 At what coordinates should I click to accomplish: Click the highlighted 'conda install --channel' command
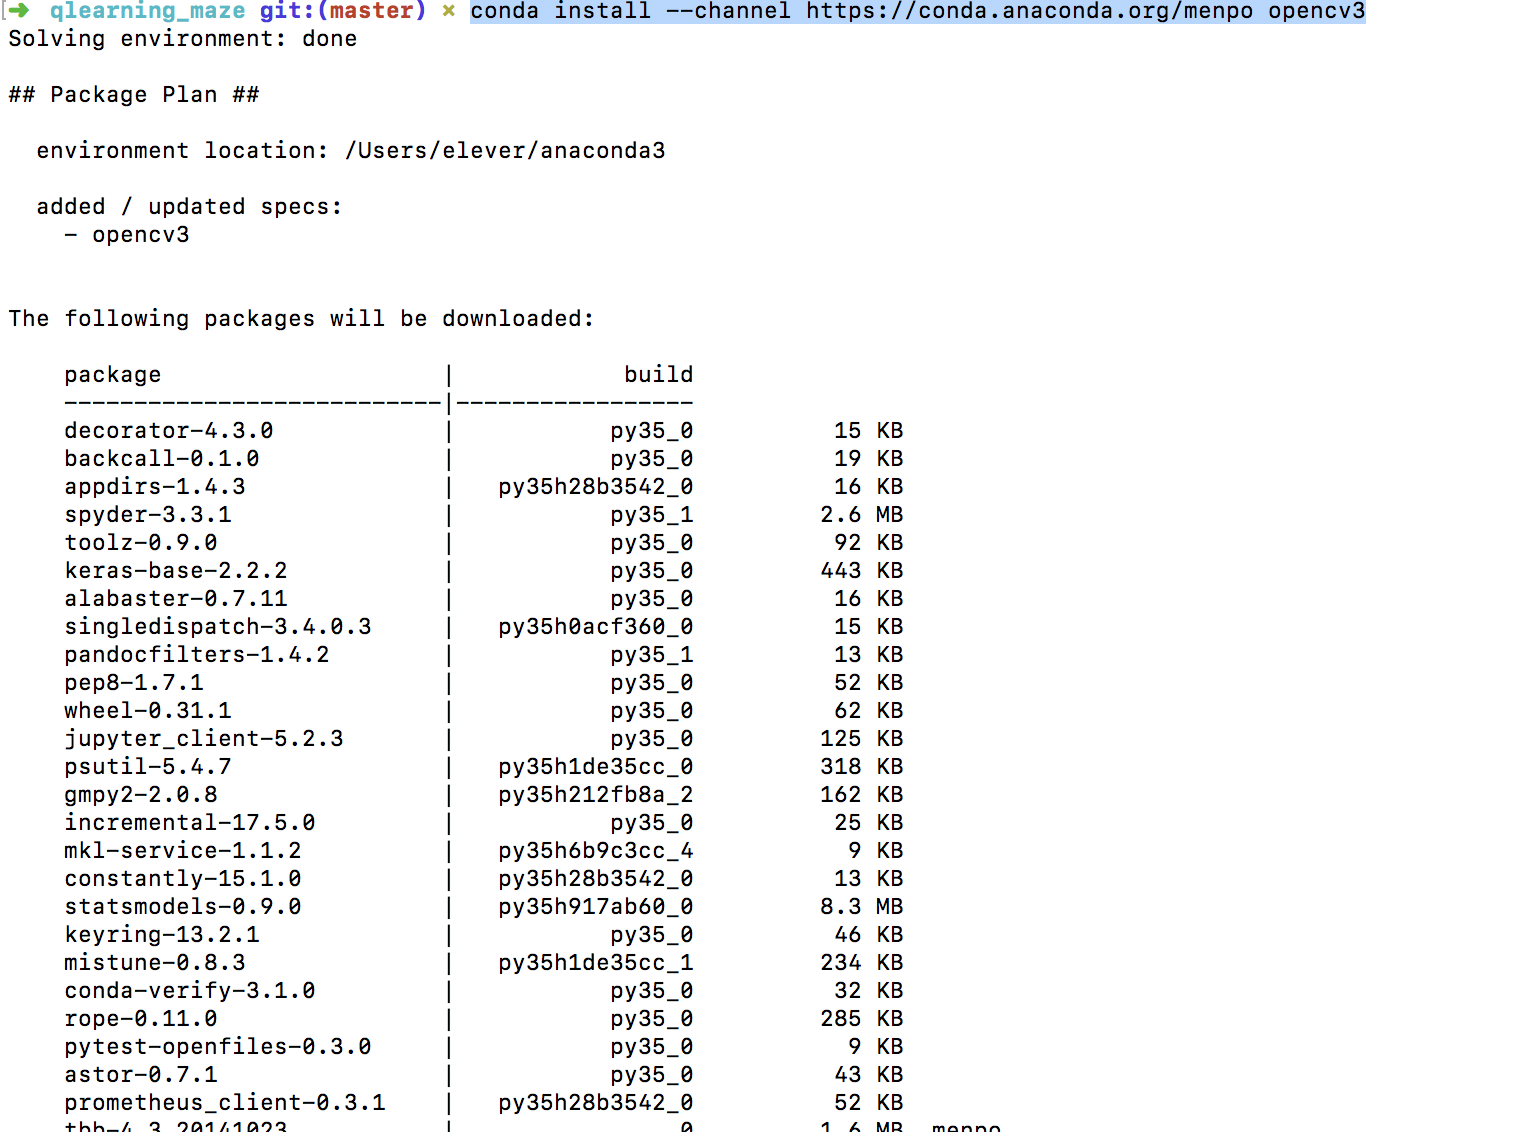click(x=918, y=11)
